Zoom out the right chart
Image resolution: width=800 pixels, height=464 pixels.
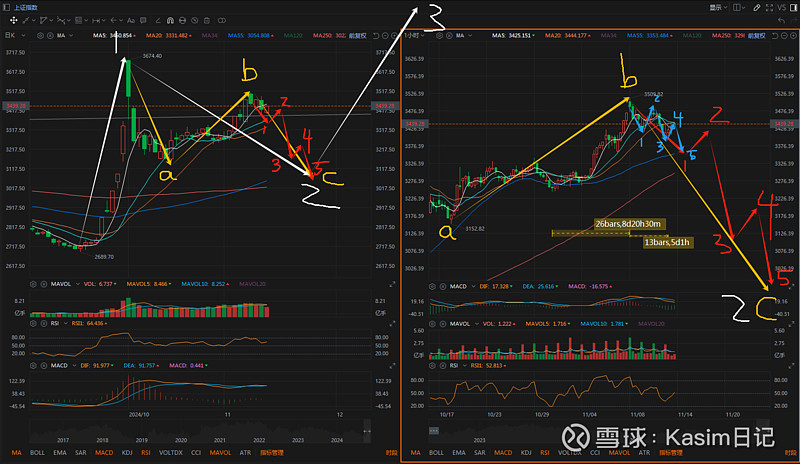coord(784,36)
